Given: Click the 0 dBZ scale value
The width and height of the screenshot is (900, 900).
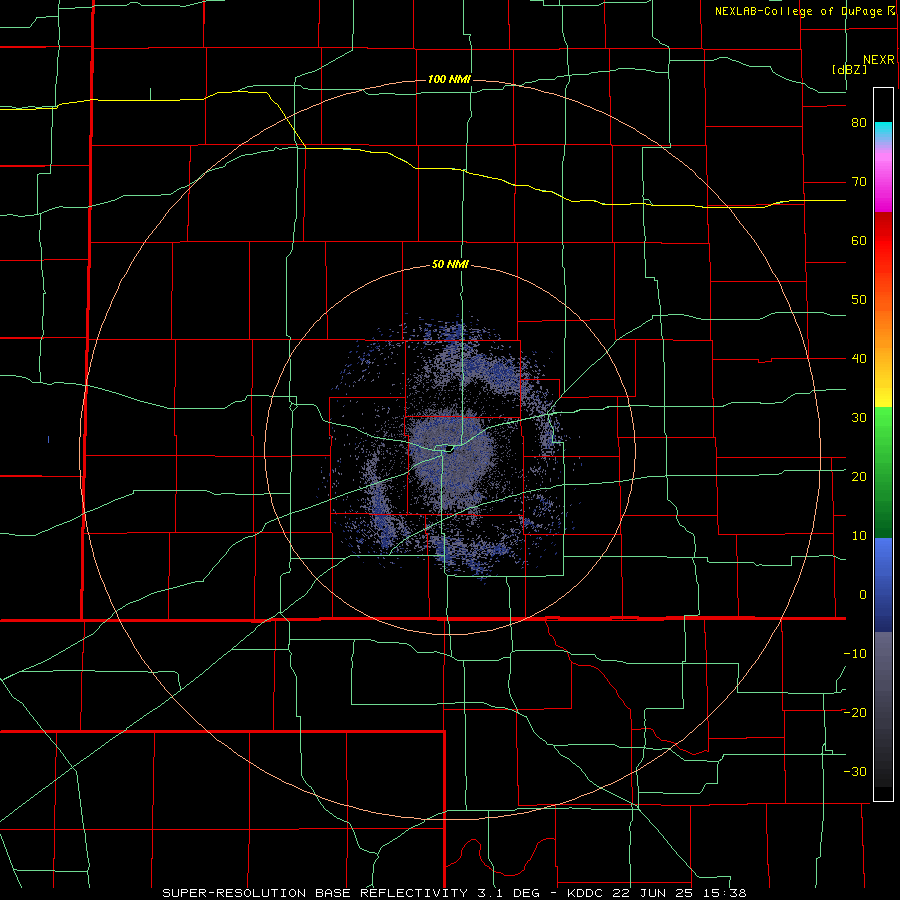Looking at the screenshot, I should pyautogui.click(x=863, y=595).
